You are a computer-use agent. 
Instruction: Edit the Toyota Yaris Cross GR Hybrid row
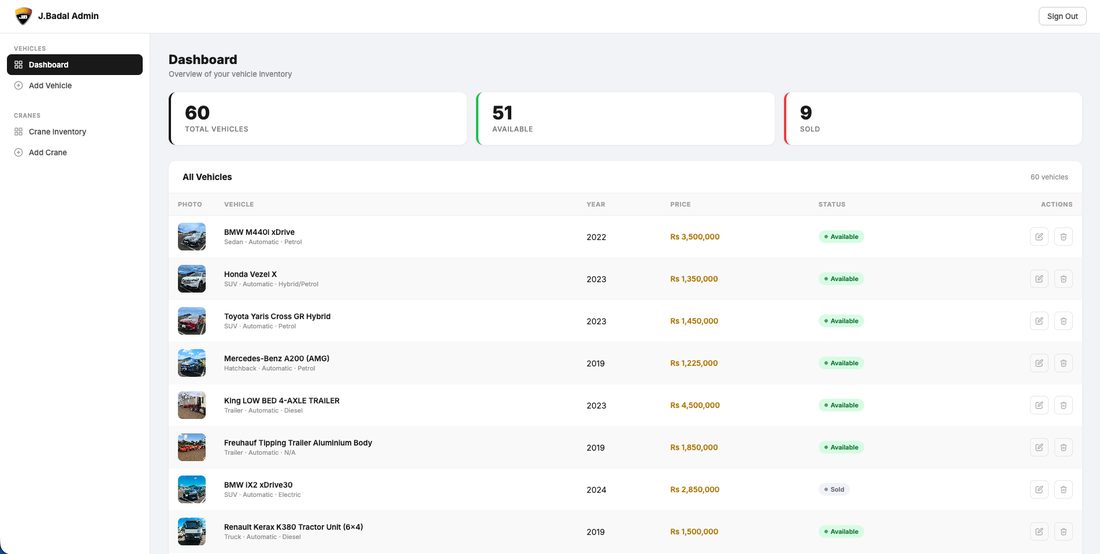tap(1039, 321)
